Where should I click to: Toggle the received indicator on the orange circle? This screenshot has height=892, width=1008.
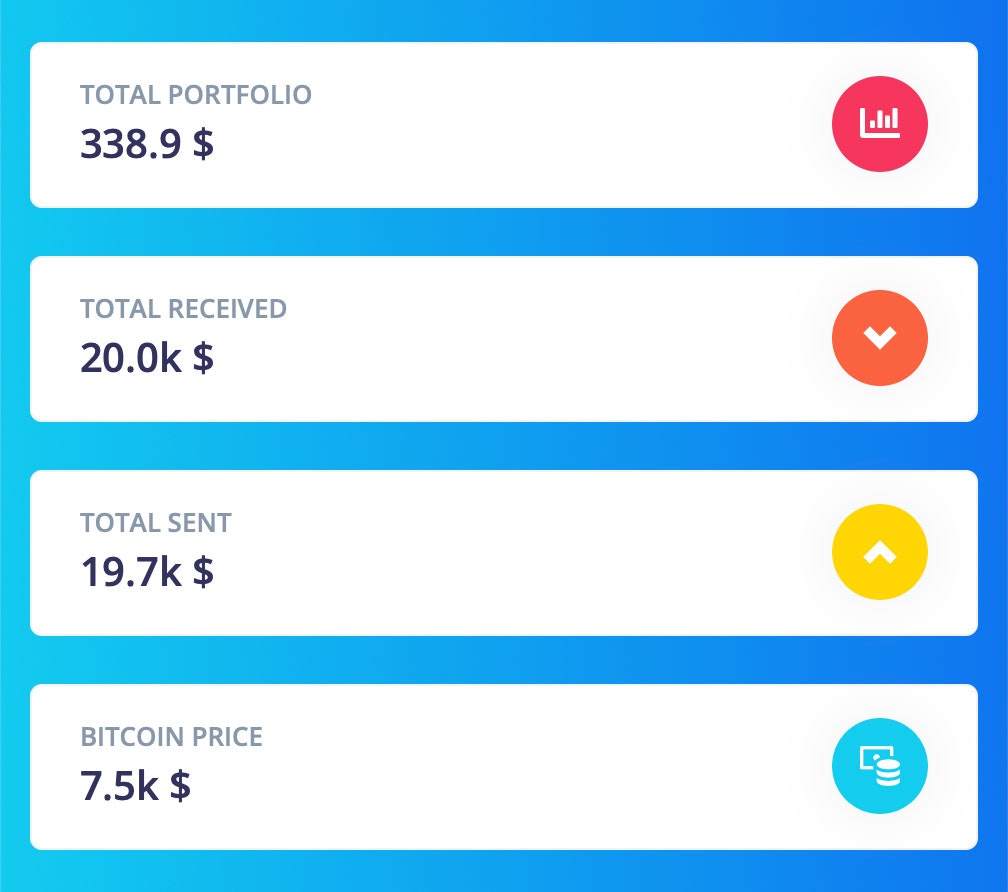(880, 338)
